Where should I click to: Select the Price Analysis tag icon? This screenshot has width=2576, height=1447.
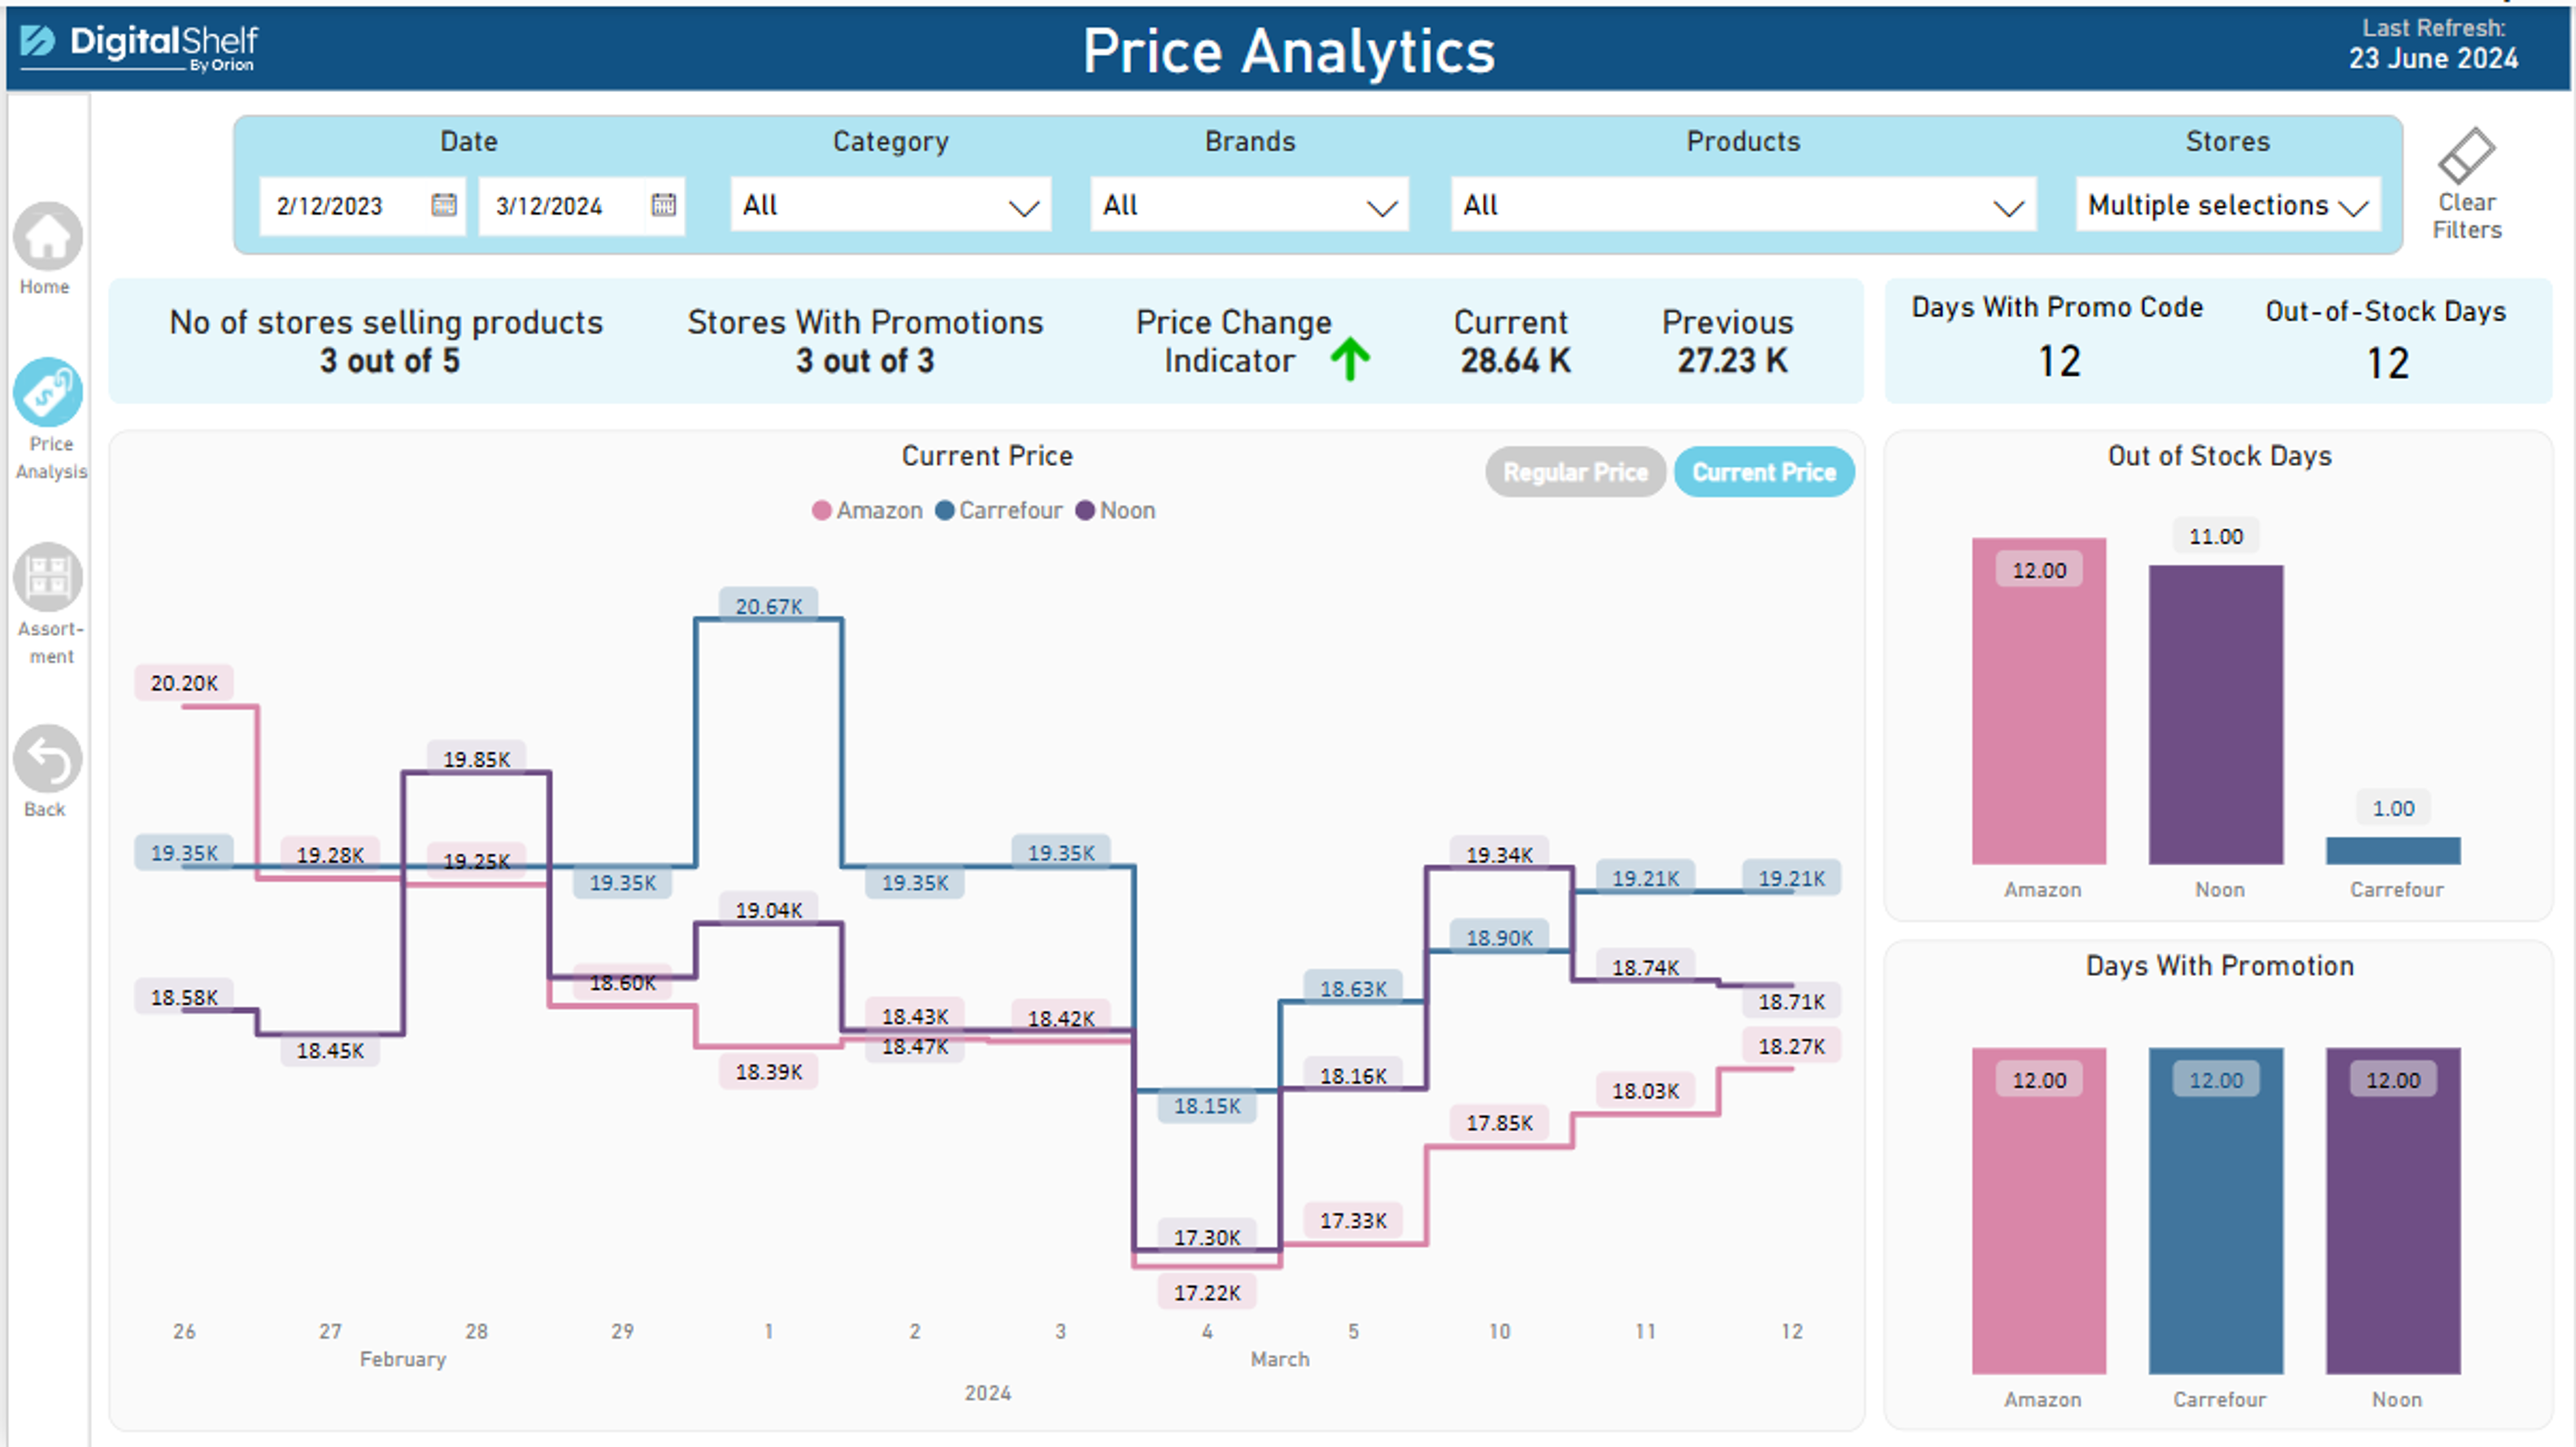49,393
